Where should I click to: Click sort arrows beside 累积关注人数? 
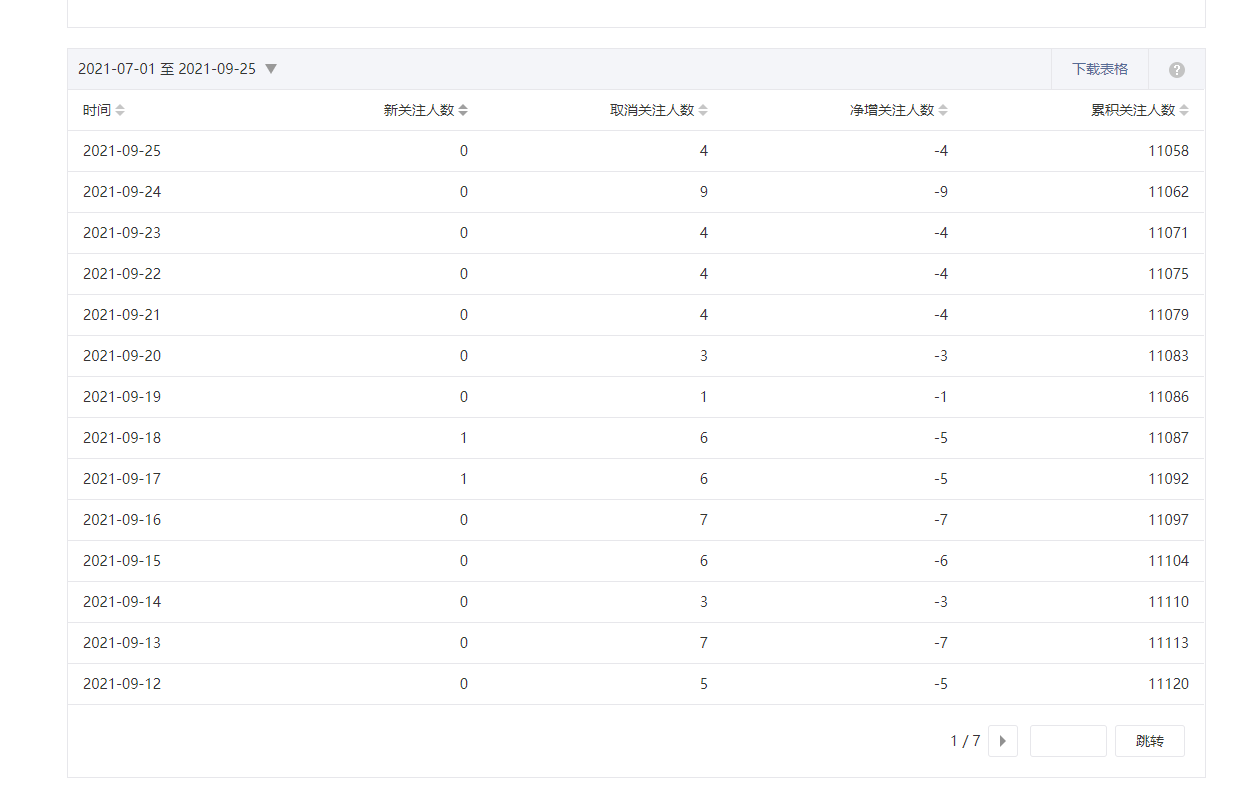(x=1184, y=110)
